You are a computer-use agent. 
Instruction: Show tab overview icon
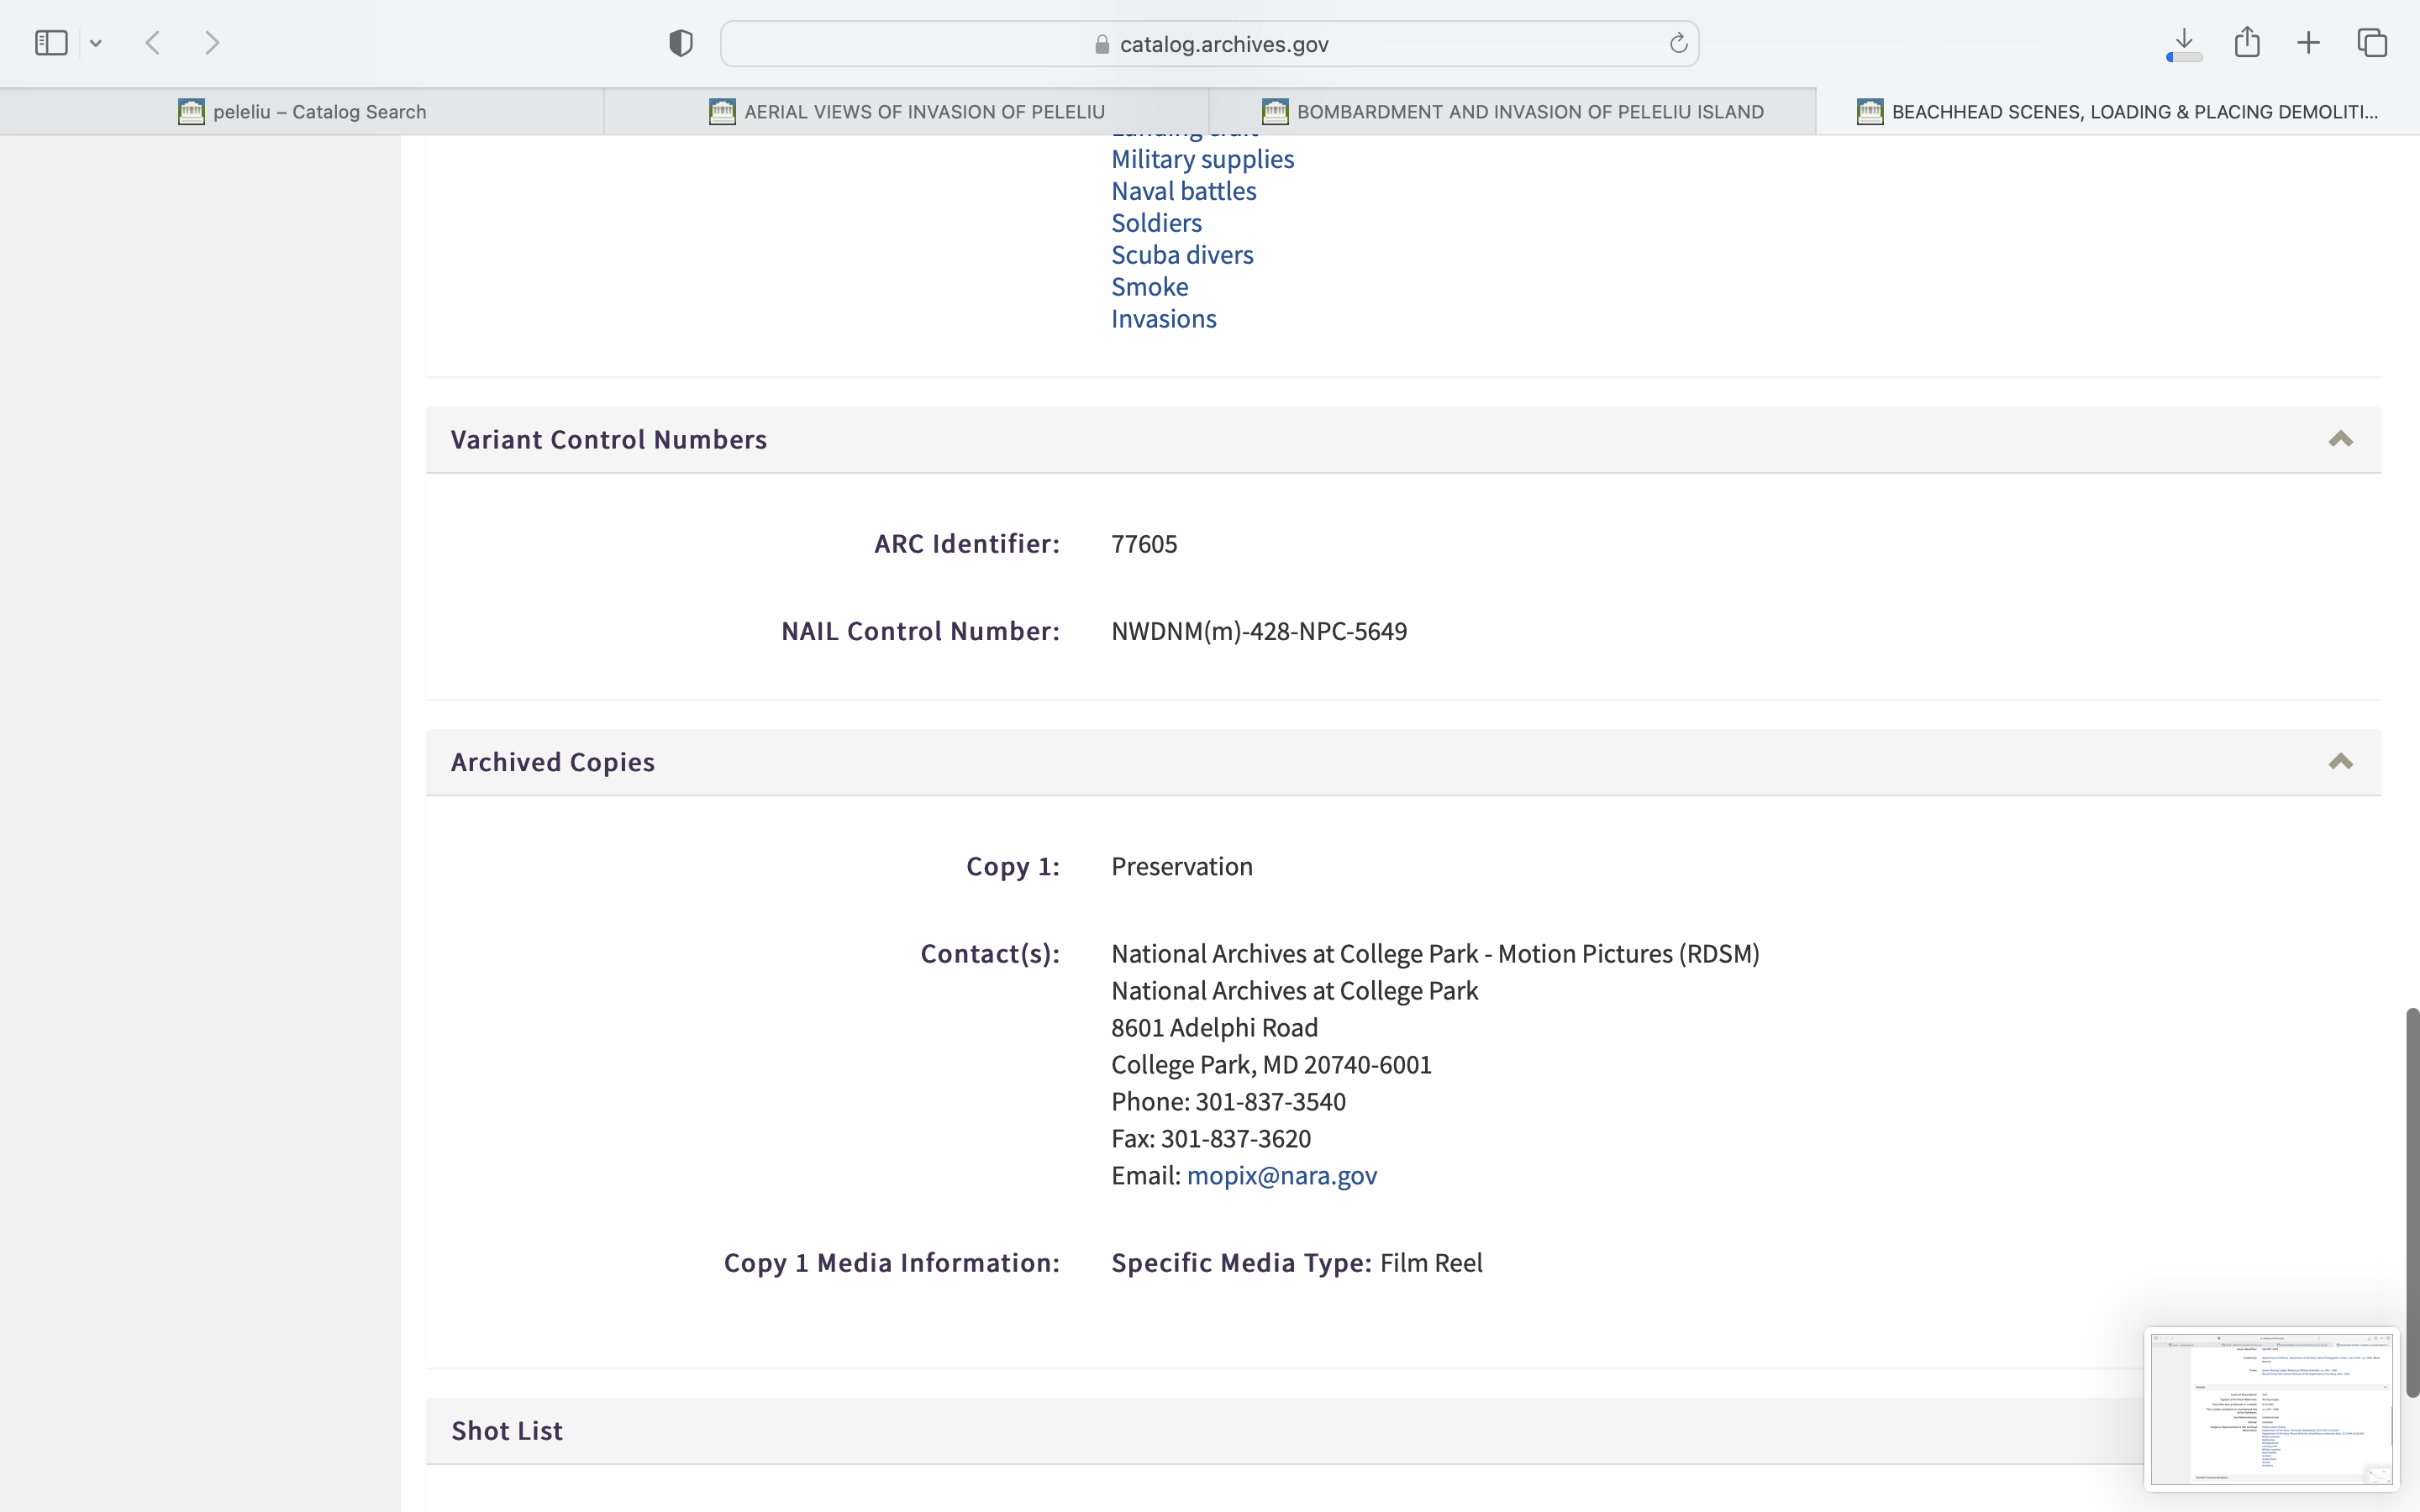click(2372, 43)
